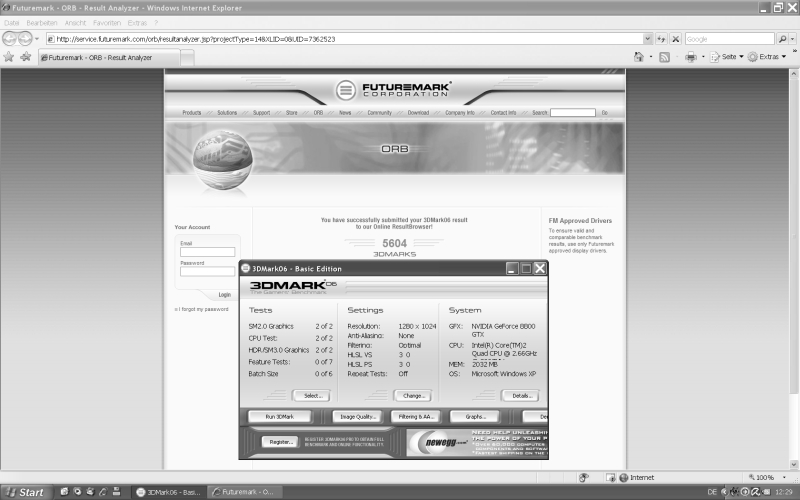This screenshot has height=500, width=800.
Task: Expand the Home button dropdown arrow
Action: coord(651,57)
